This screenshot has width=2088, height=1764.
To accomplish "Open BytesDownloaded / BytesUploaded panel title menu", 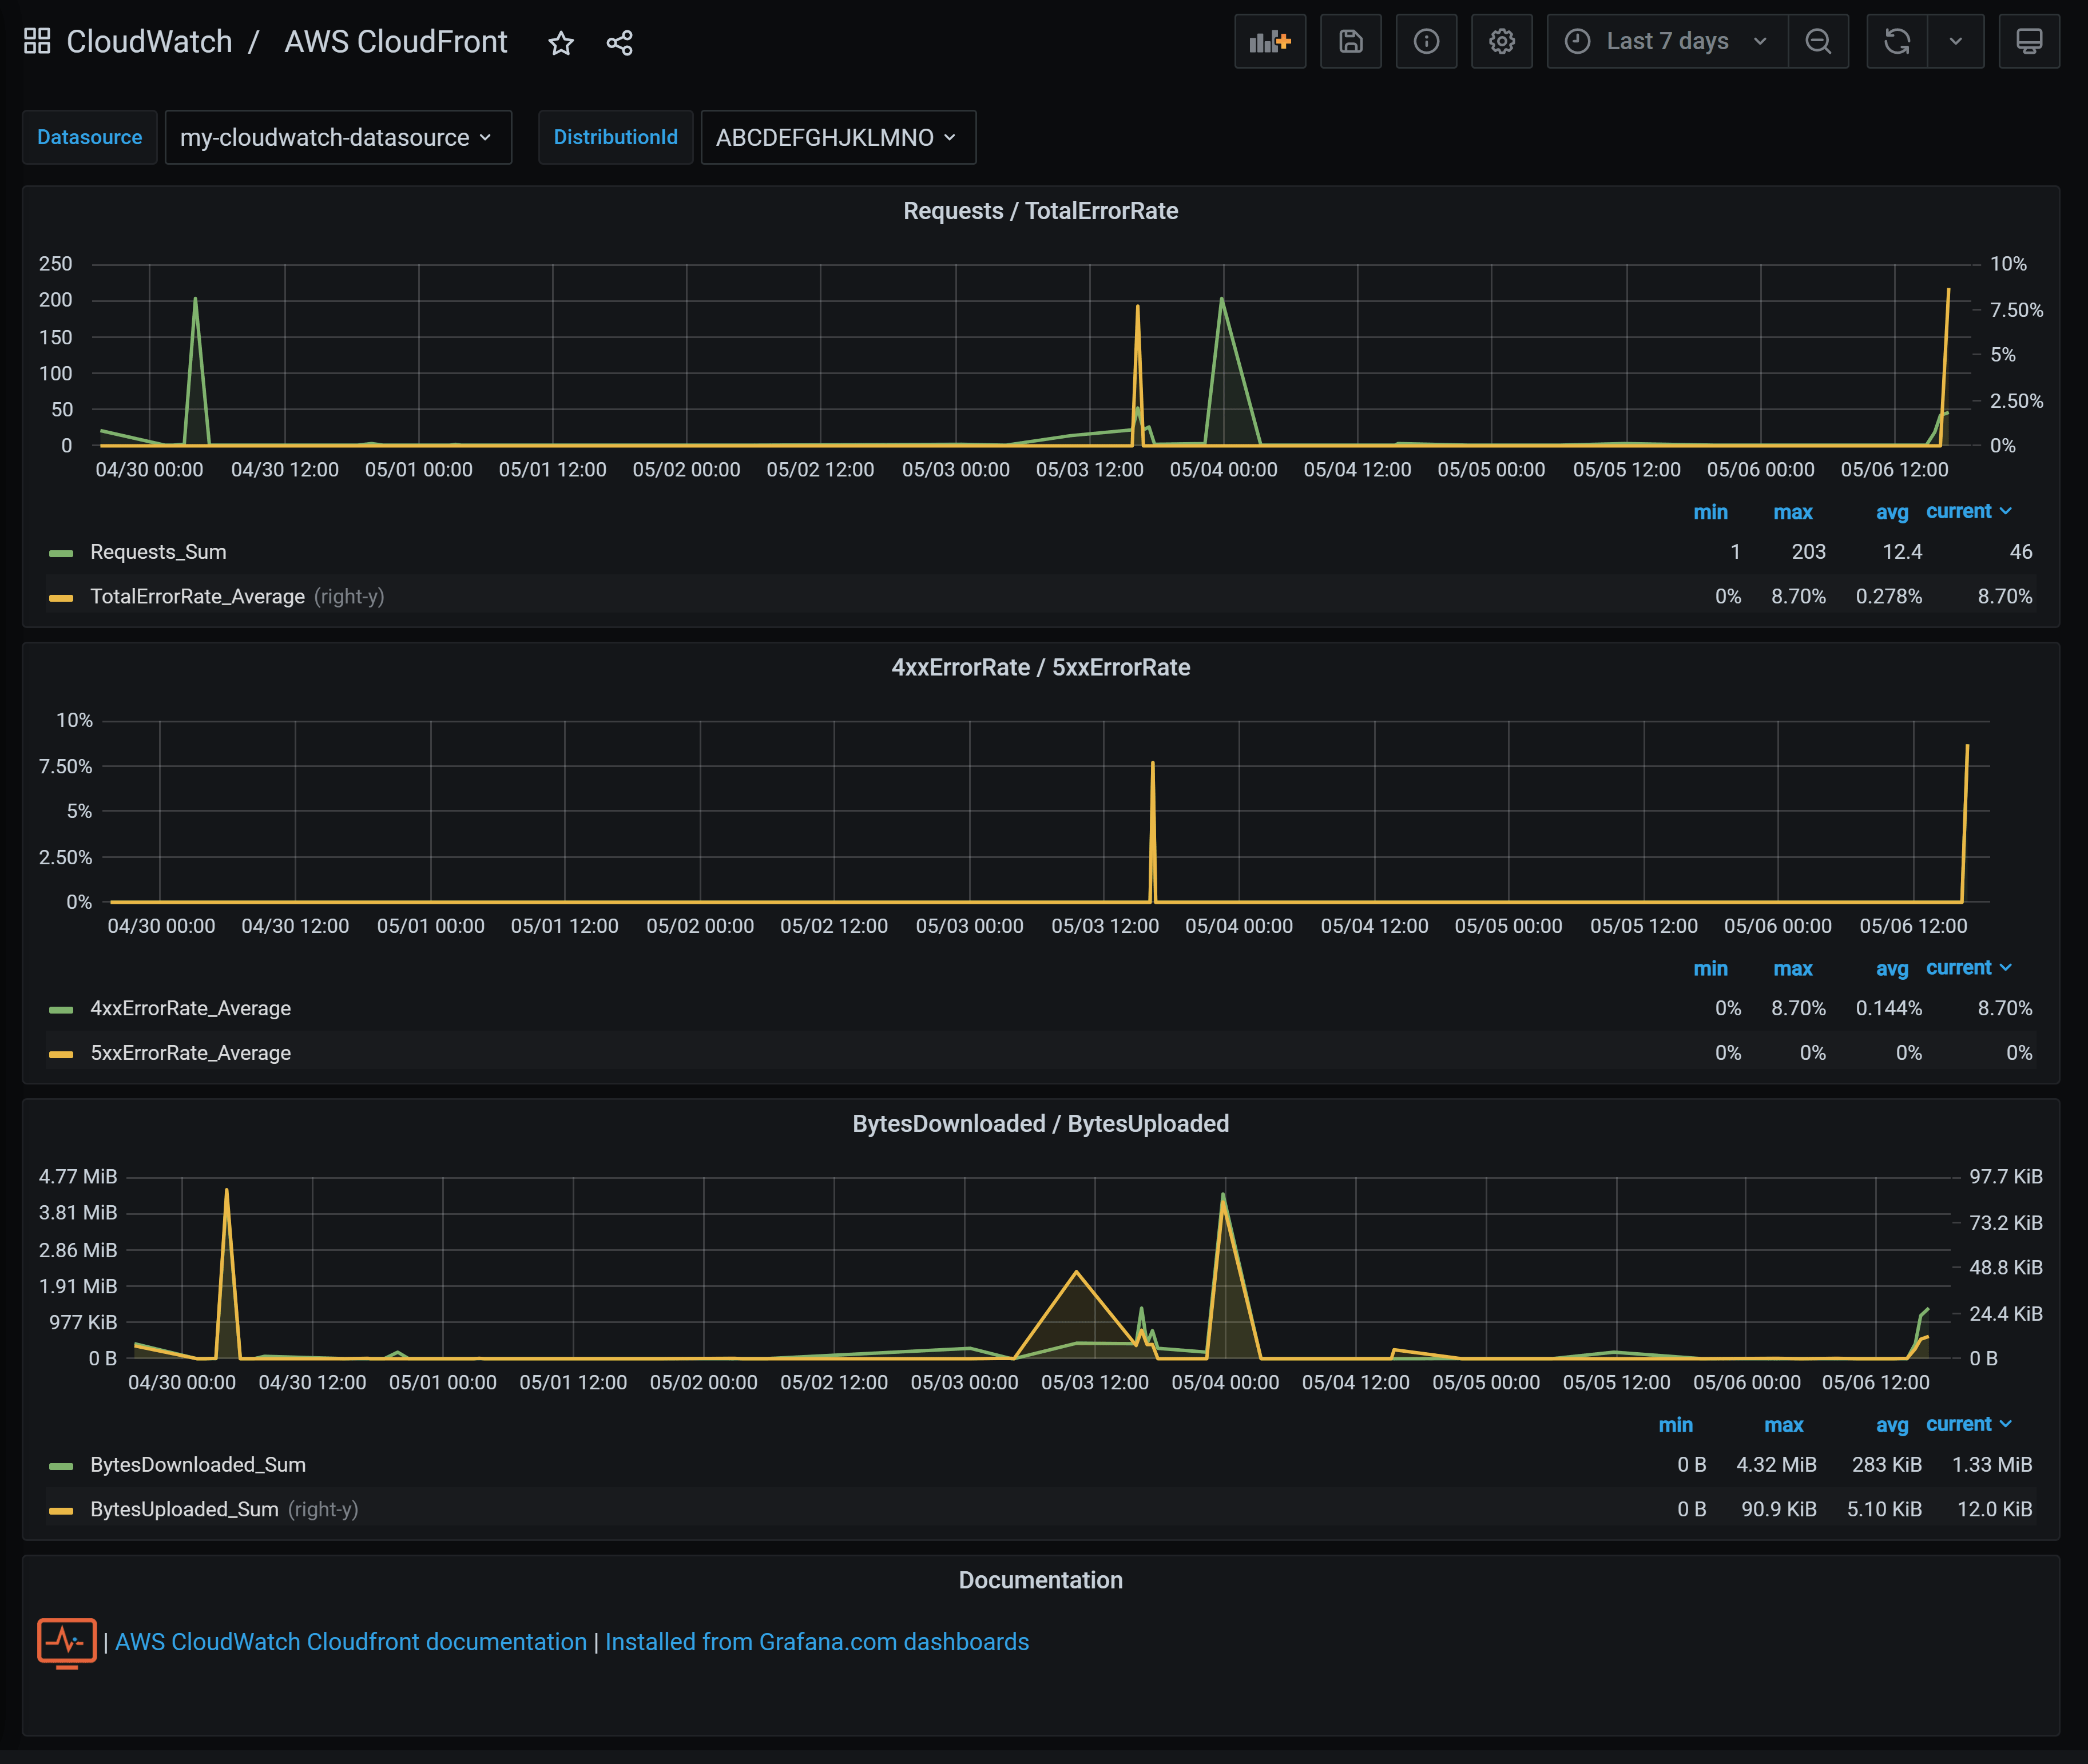I will 1040,1124.
